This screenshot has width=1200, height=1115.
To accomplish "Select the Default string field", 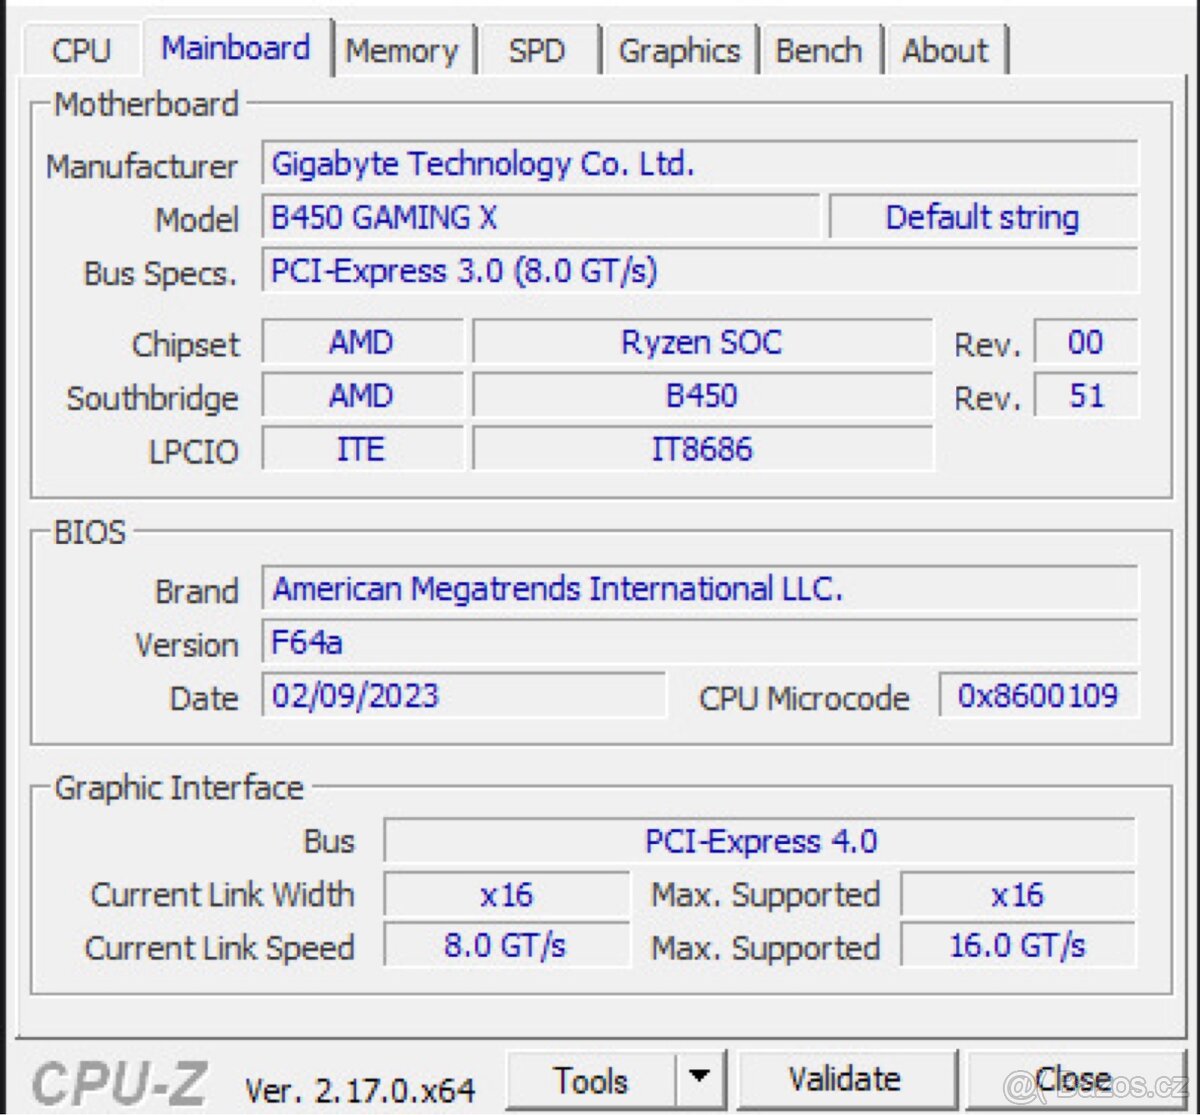I will (980, 217).
